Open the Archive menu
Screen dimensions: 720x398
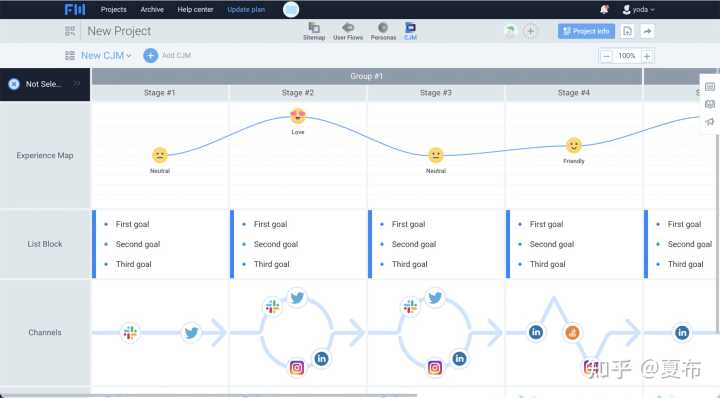(x=152, y=9)
